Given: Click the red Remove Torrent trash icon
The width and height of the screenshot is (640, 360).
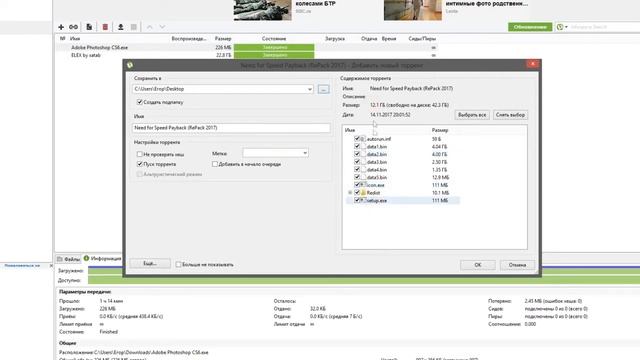Looking at the screenshot, I should click(x=105, y=27).
